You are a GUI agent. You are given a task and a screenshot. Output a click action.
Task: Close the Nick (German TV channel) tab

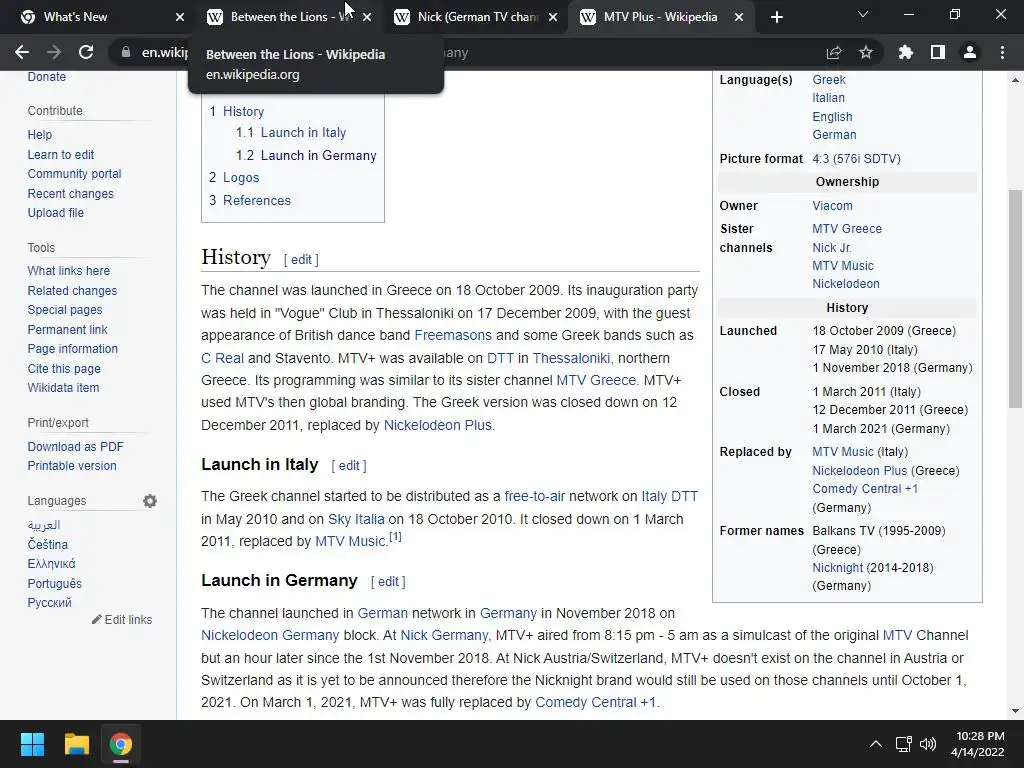(x=553, y=17)
